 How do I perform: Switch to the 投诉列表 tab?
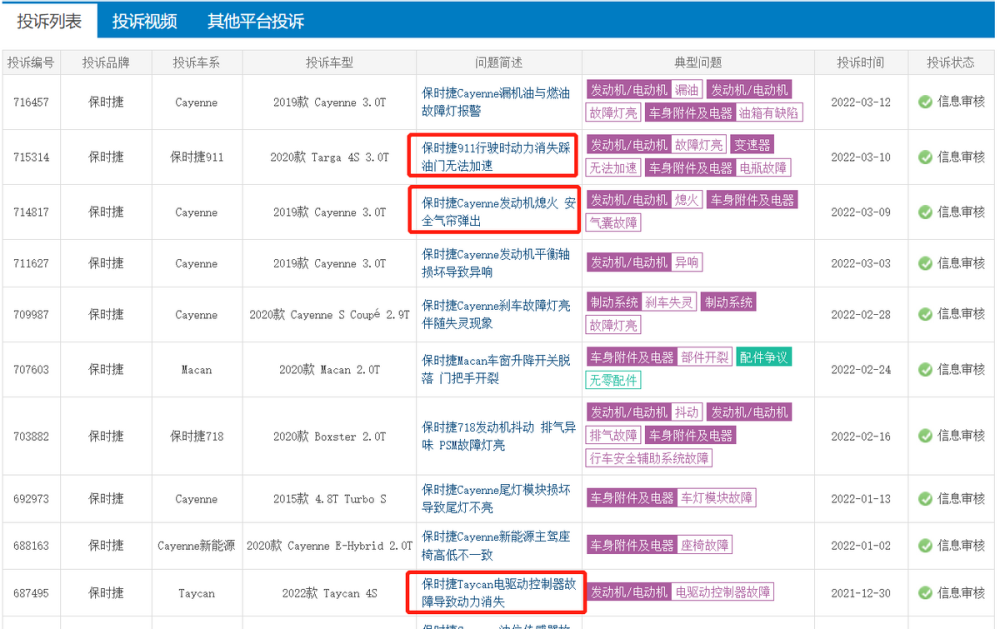click(49, 21)
